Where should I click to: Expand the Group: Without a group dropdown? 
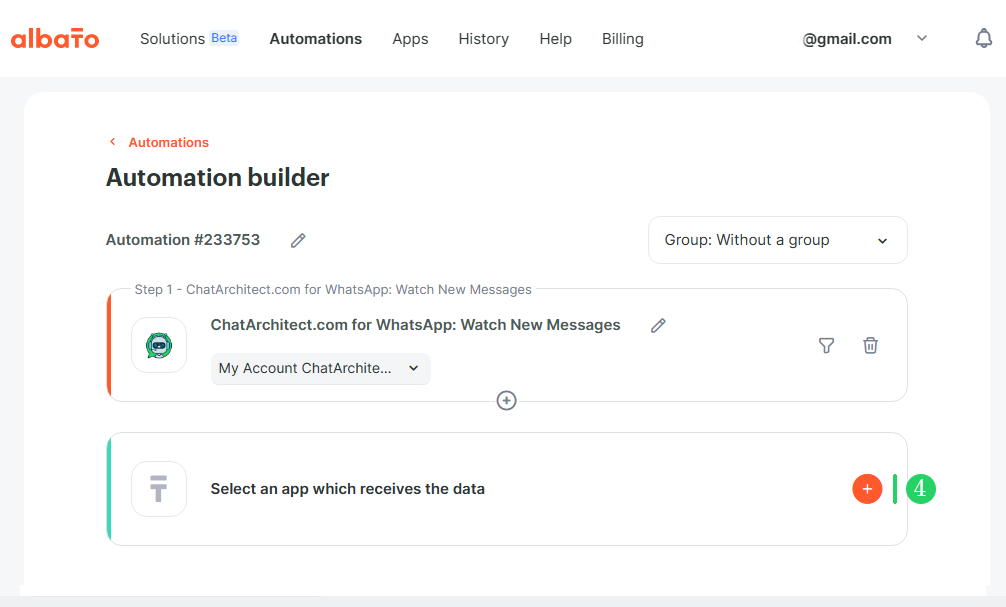tap(778, 240)
